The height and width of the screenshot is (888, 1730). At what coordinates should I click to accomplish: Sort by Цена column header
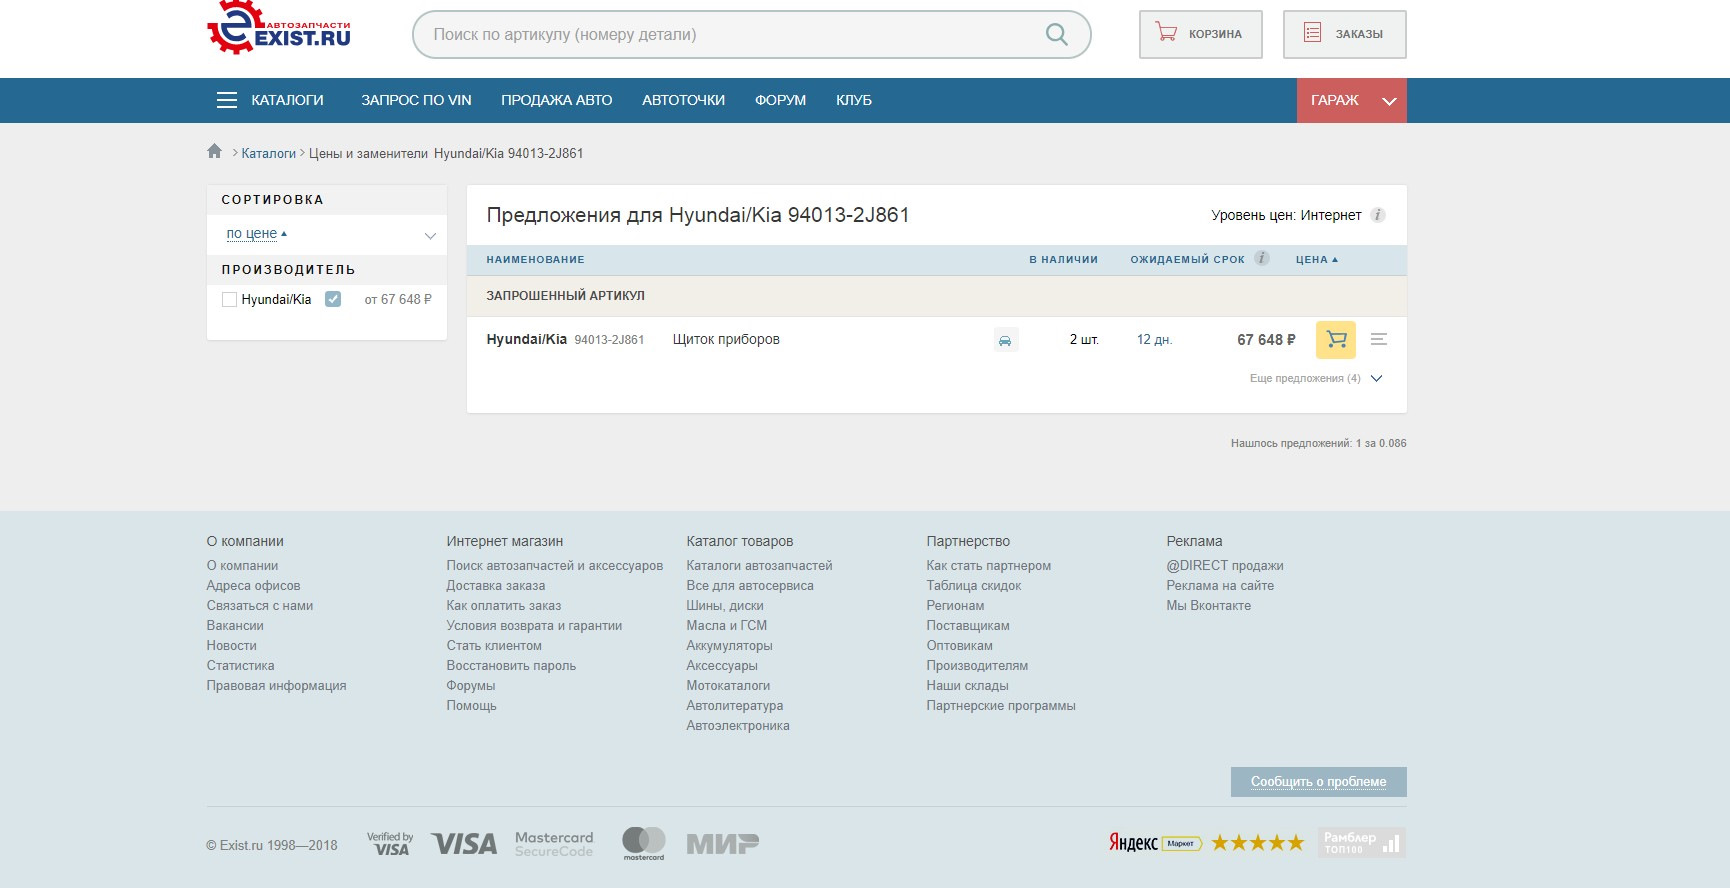pyautogui.click(x=1316, y=259)
